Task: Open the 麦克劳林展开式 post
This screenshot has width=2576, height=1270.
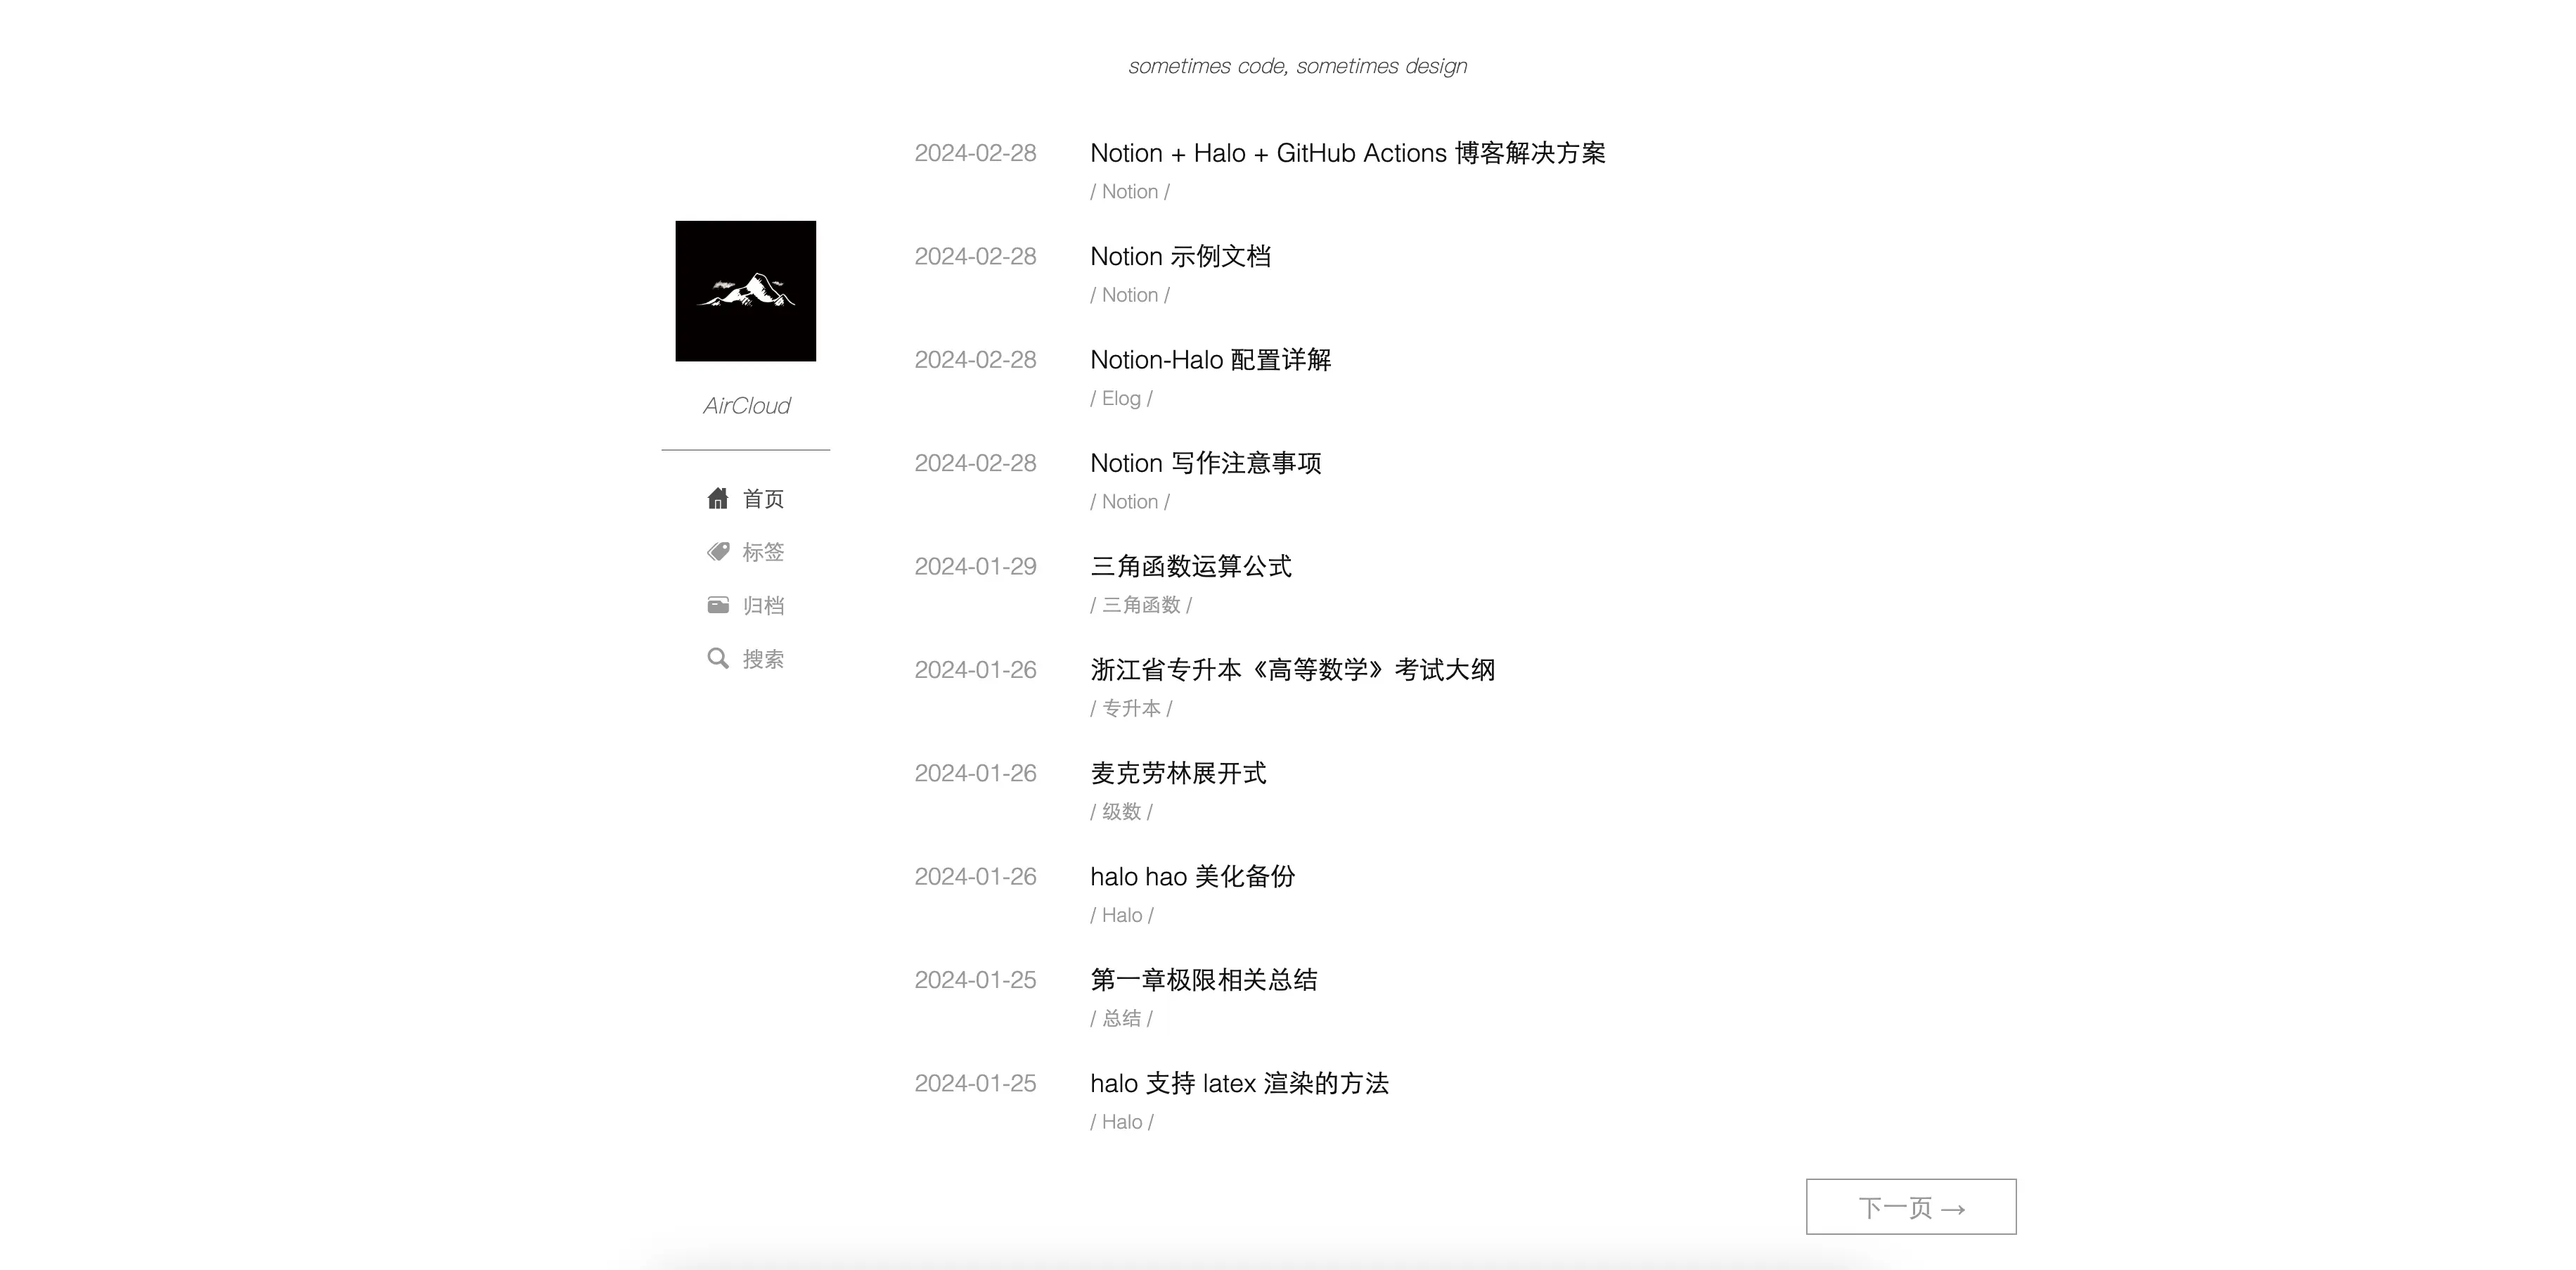Action: [x=1177, y=773]
